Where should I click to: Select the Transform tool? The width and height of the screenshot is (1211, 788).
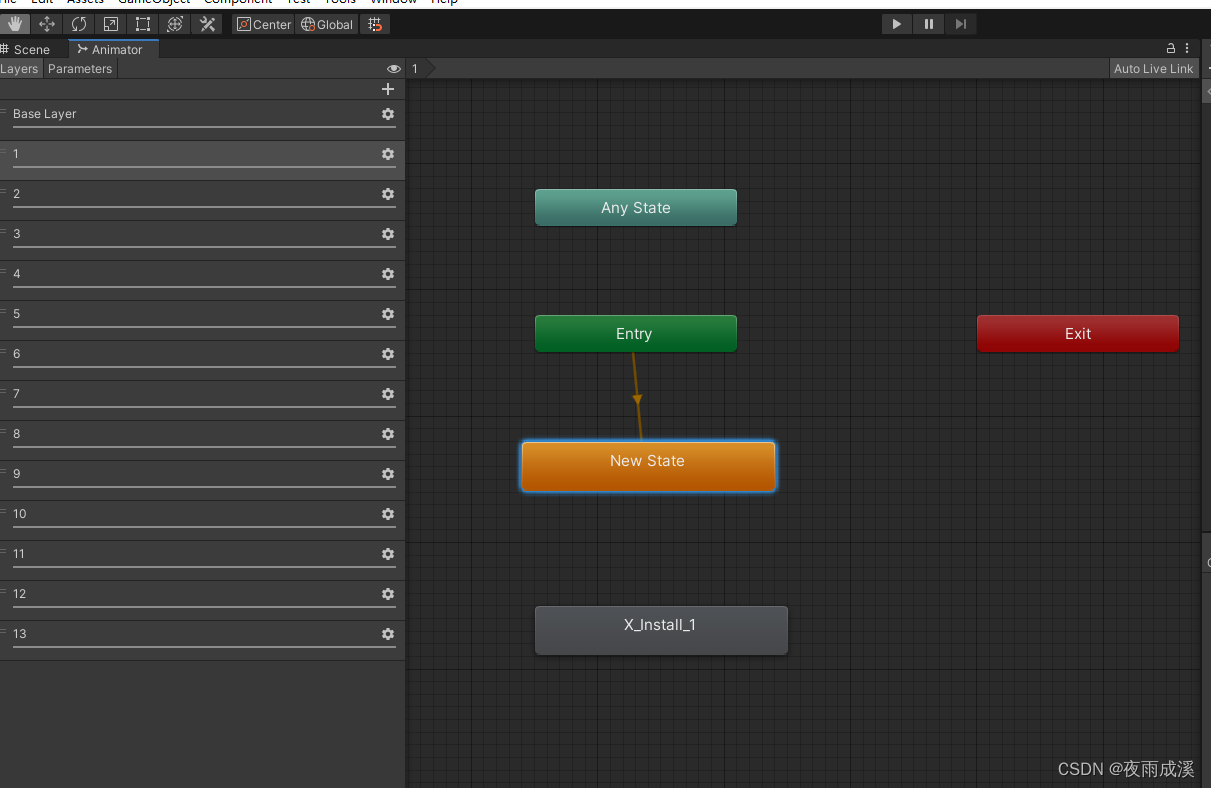coord(175,24)
